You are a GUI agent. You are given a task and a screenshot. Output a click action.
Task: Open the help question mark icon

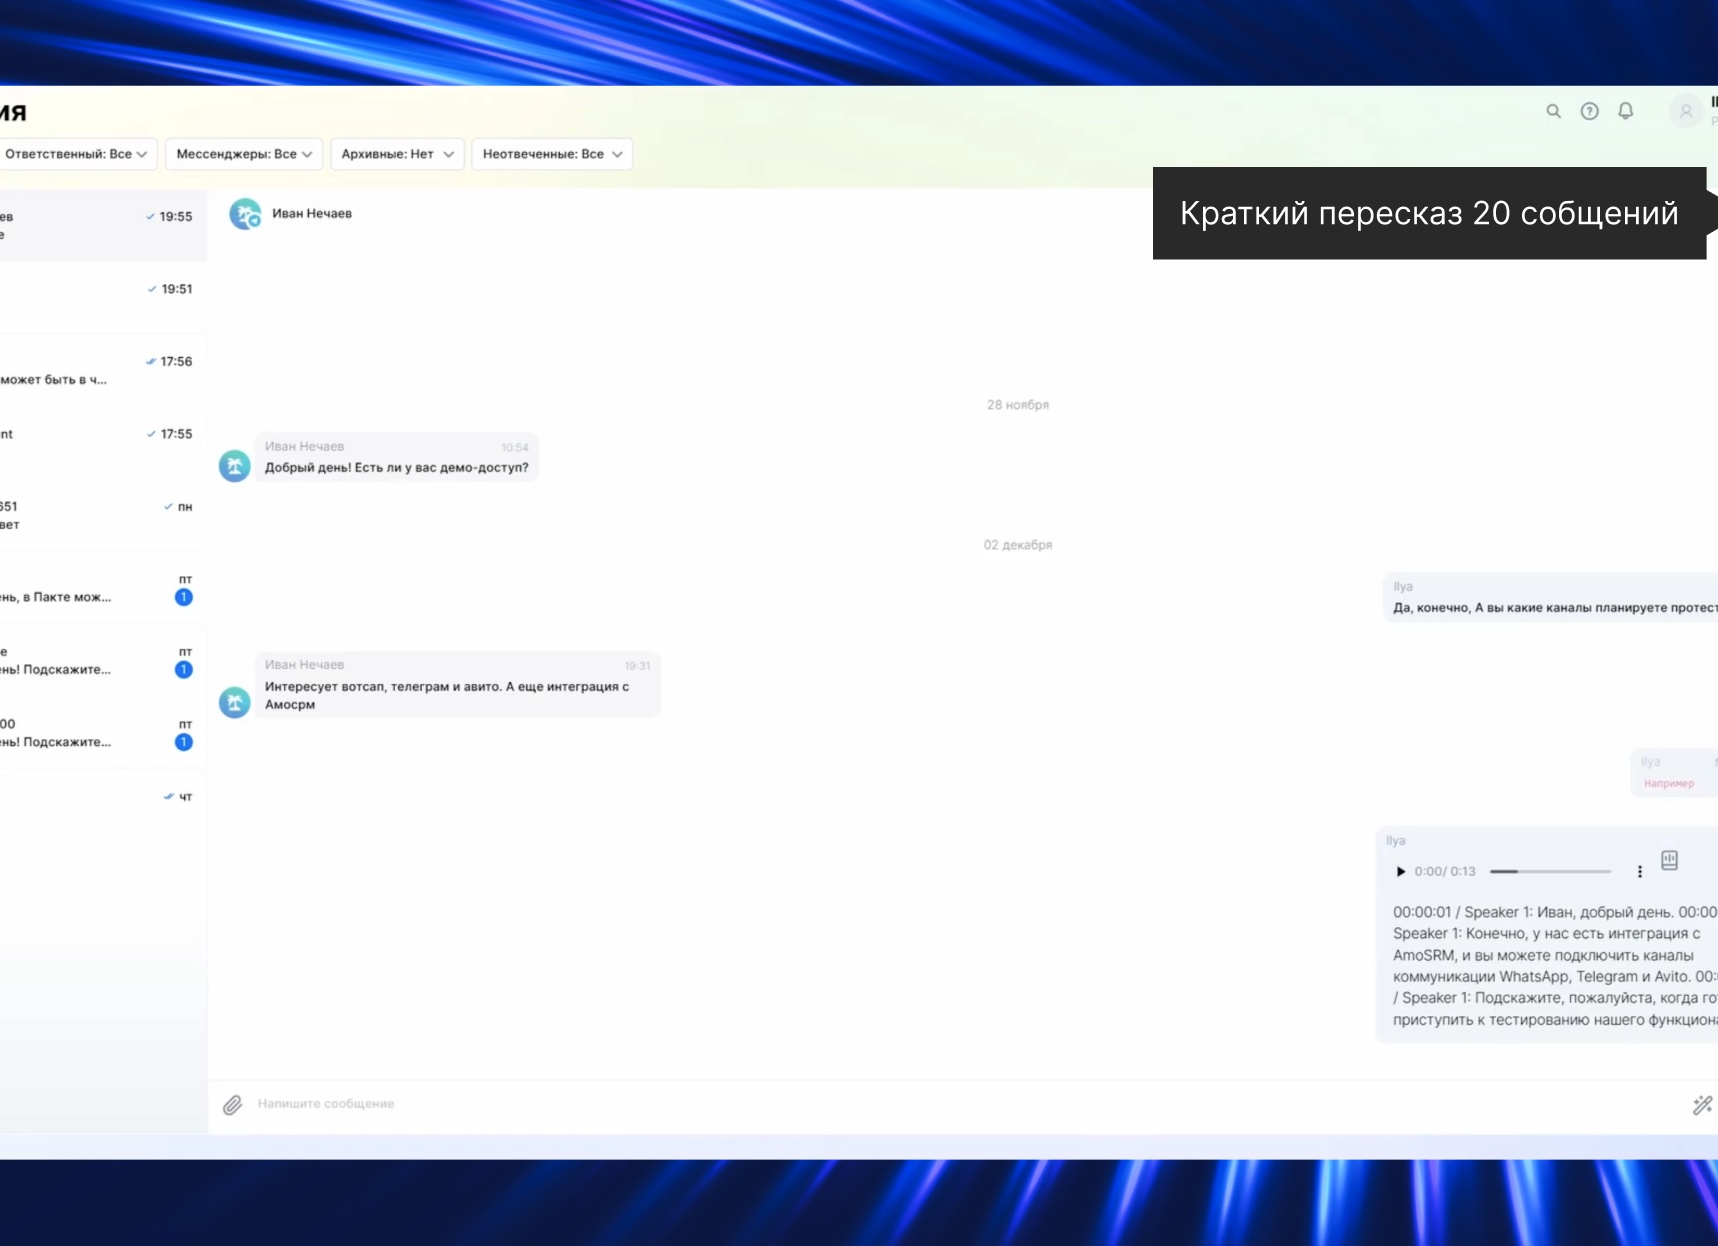(1589, 111)
